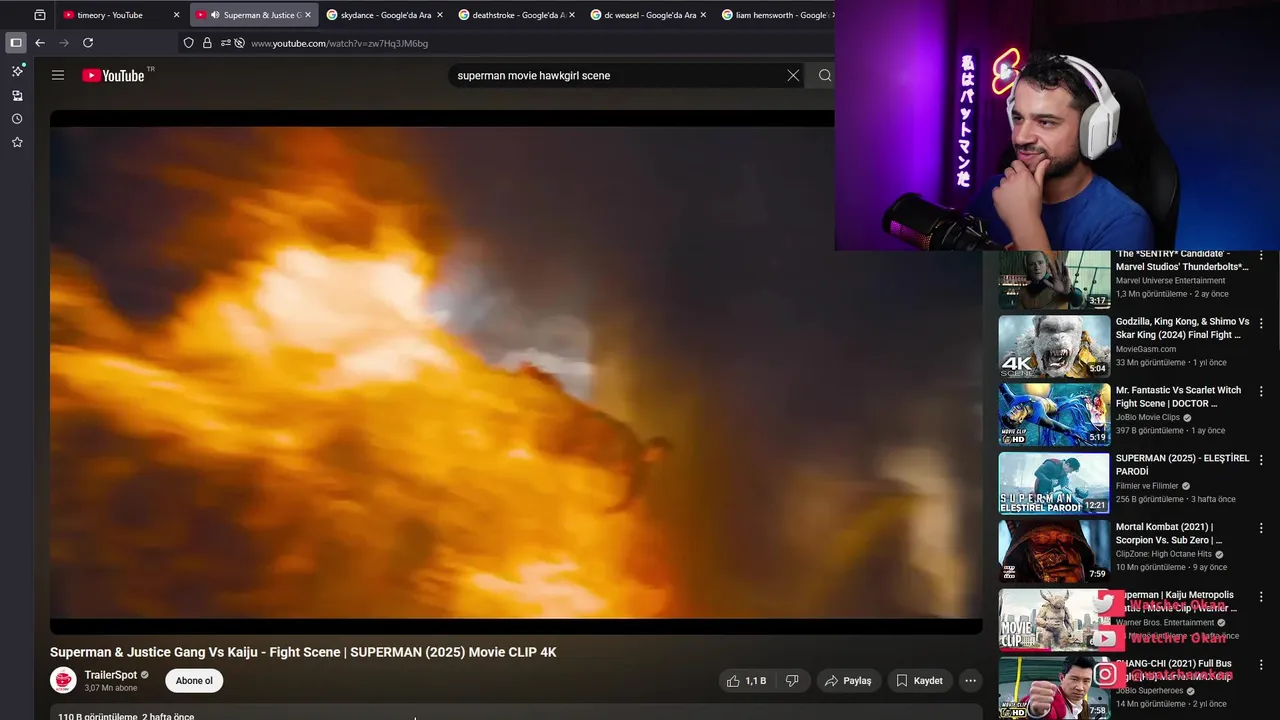Open options menu for Godzilla King Kong video

1261,323
